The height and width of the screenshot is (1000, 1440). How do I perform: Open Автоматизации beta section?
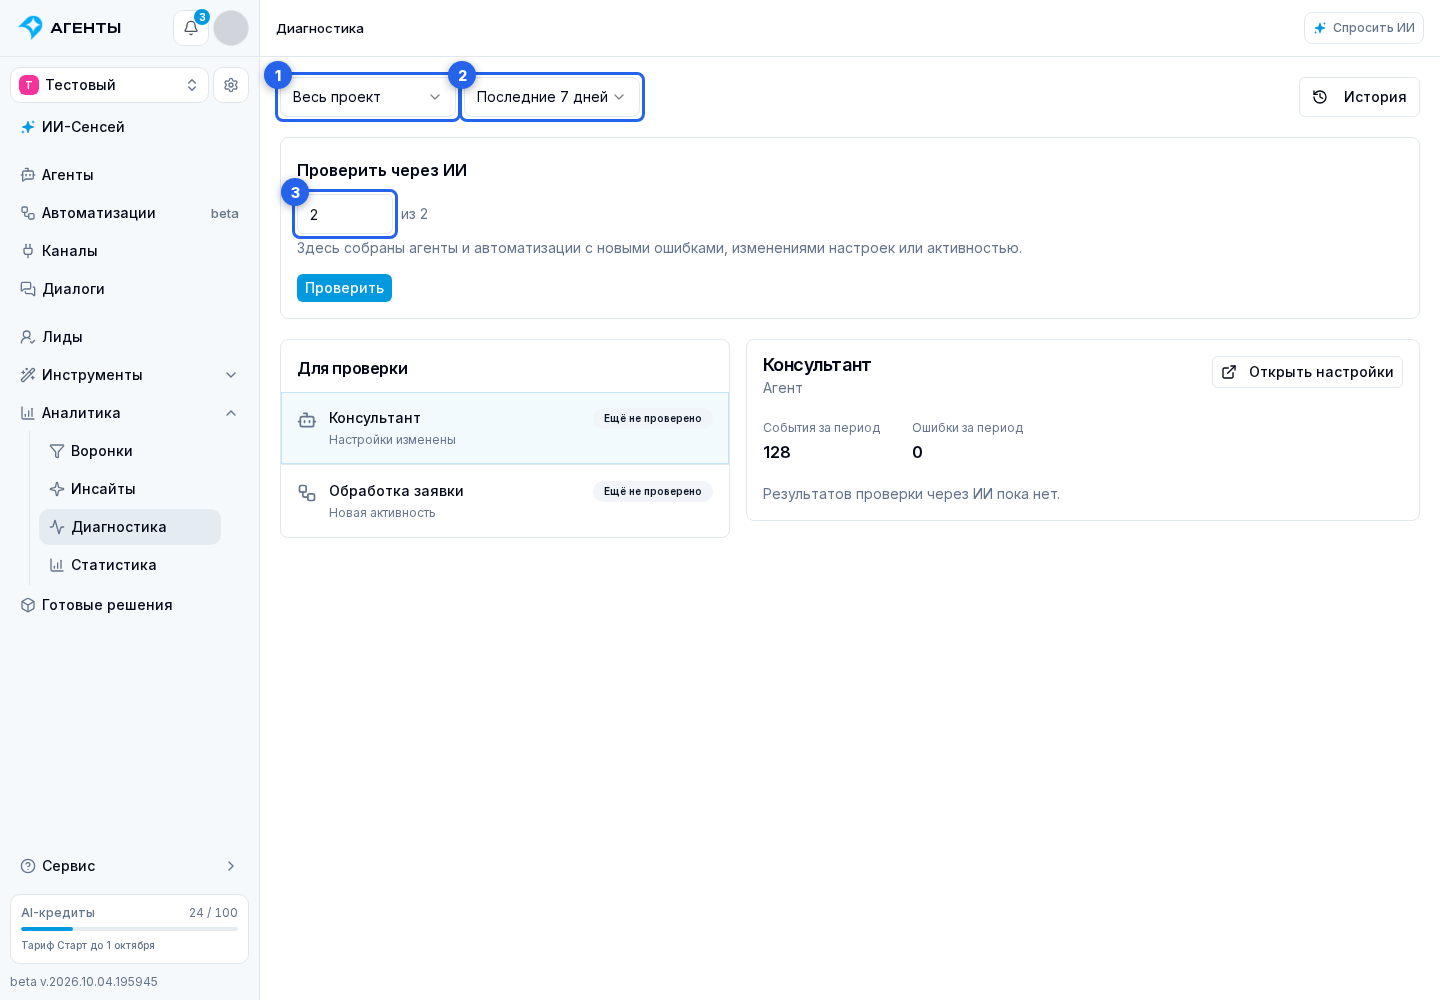click(x=130, y=213)
